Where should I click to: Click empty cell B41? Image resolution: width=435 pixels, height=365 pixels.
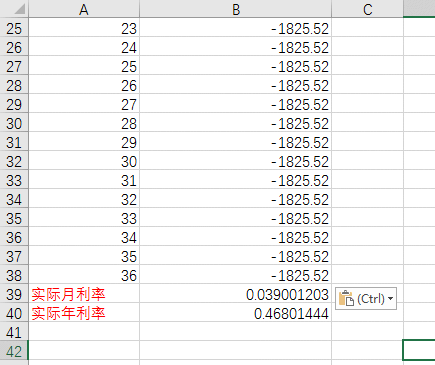coord(236,332)
